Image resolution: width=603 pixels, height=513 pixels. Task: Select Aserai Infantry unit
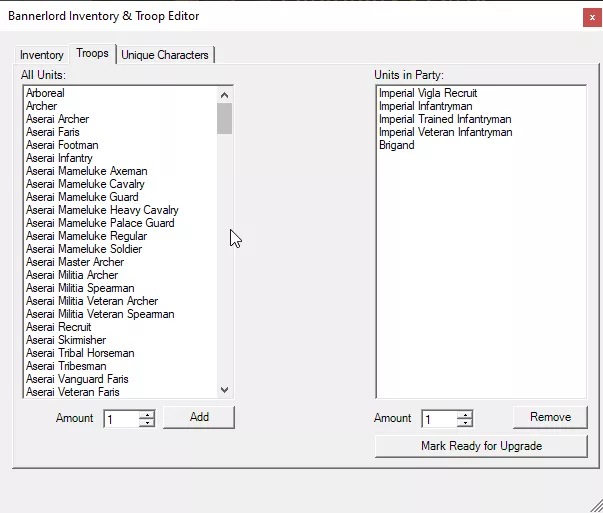click(121, 158)
